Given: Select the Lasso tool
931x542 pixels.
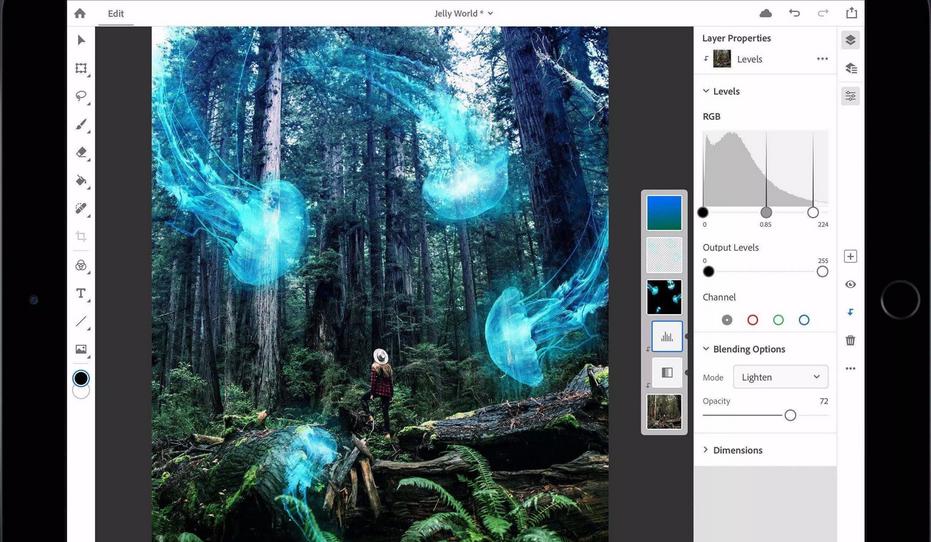Looking at the screenshot, I should [81, 96].
